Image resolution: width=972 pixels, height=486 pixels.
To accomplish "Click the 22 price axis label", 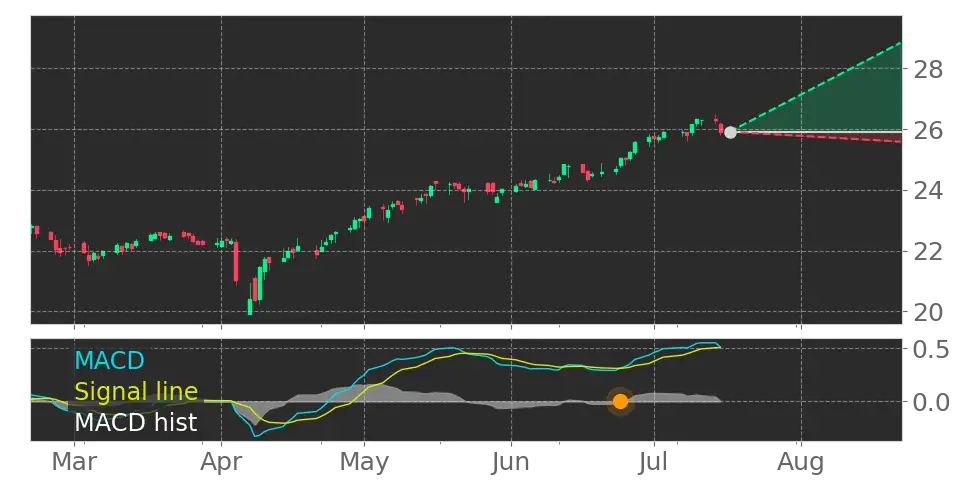I will point(927,252).
